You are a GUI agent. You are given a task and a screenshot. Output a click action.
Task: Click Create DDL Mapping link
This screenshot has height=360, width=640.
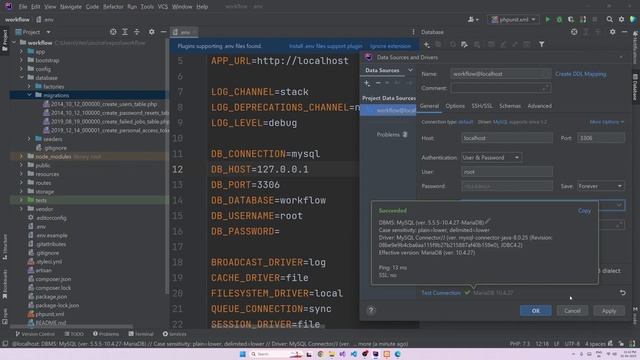point(580,74)
